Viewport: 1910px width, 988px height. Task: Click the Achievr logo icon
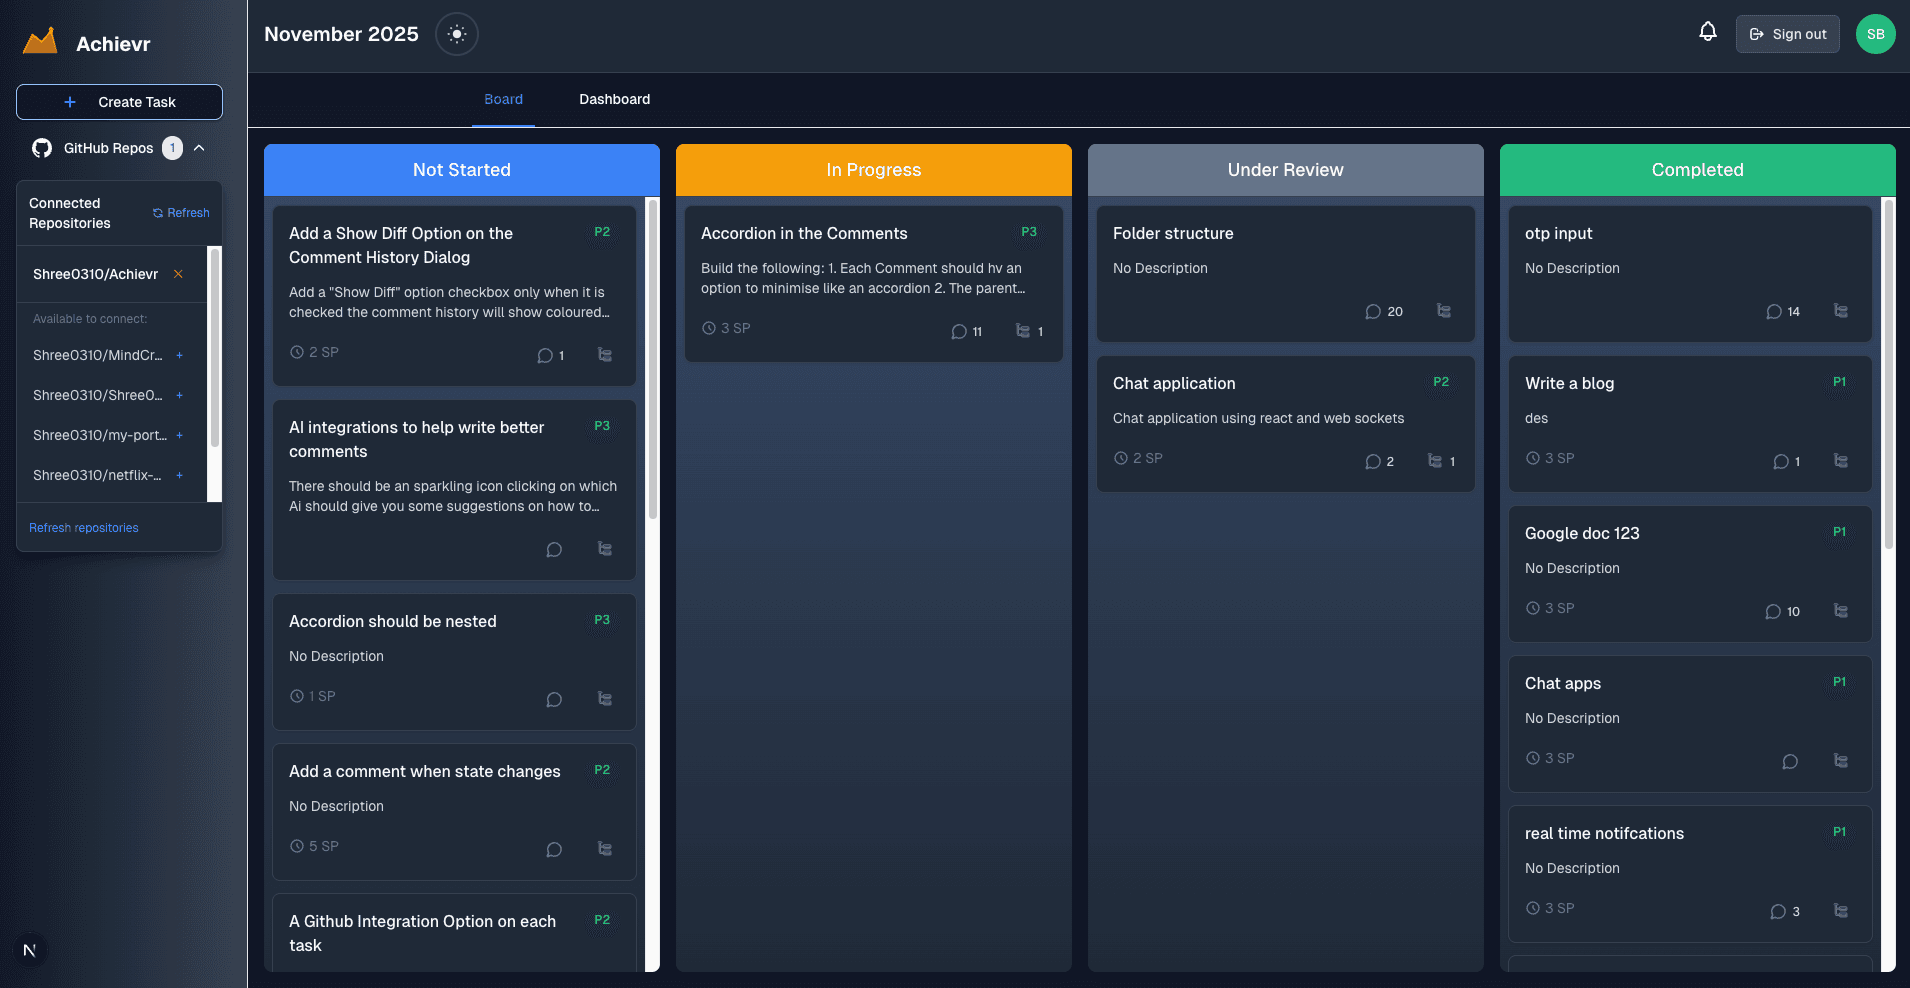[40, 42]
